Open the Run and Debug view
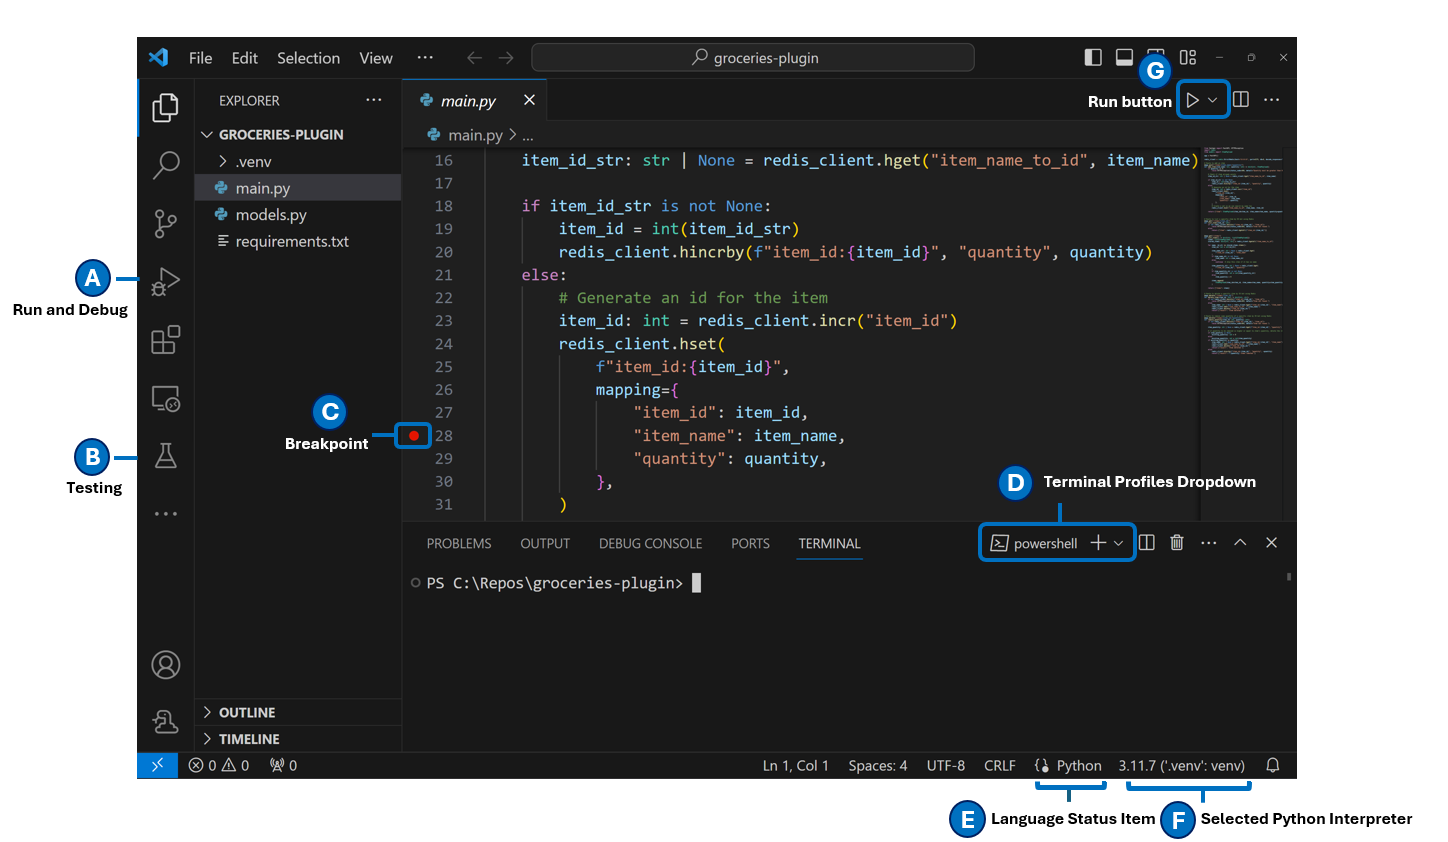 (165, 281)
